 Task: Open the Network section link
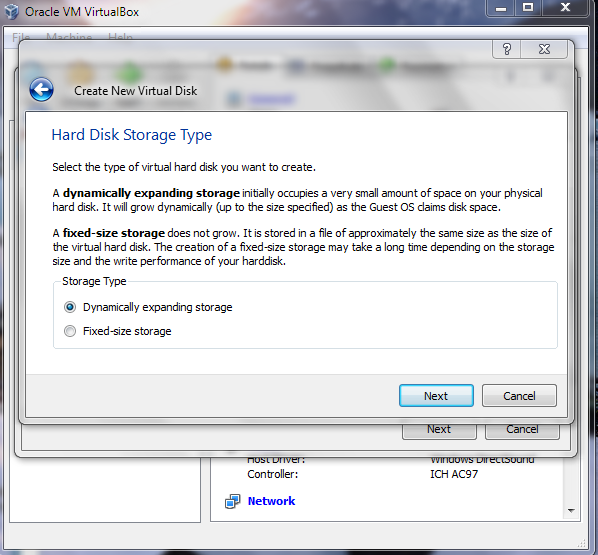271,501
